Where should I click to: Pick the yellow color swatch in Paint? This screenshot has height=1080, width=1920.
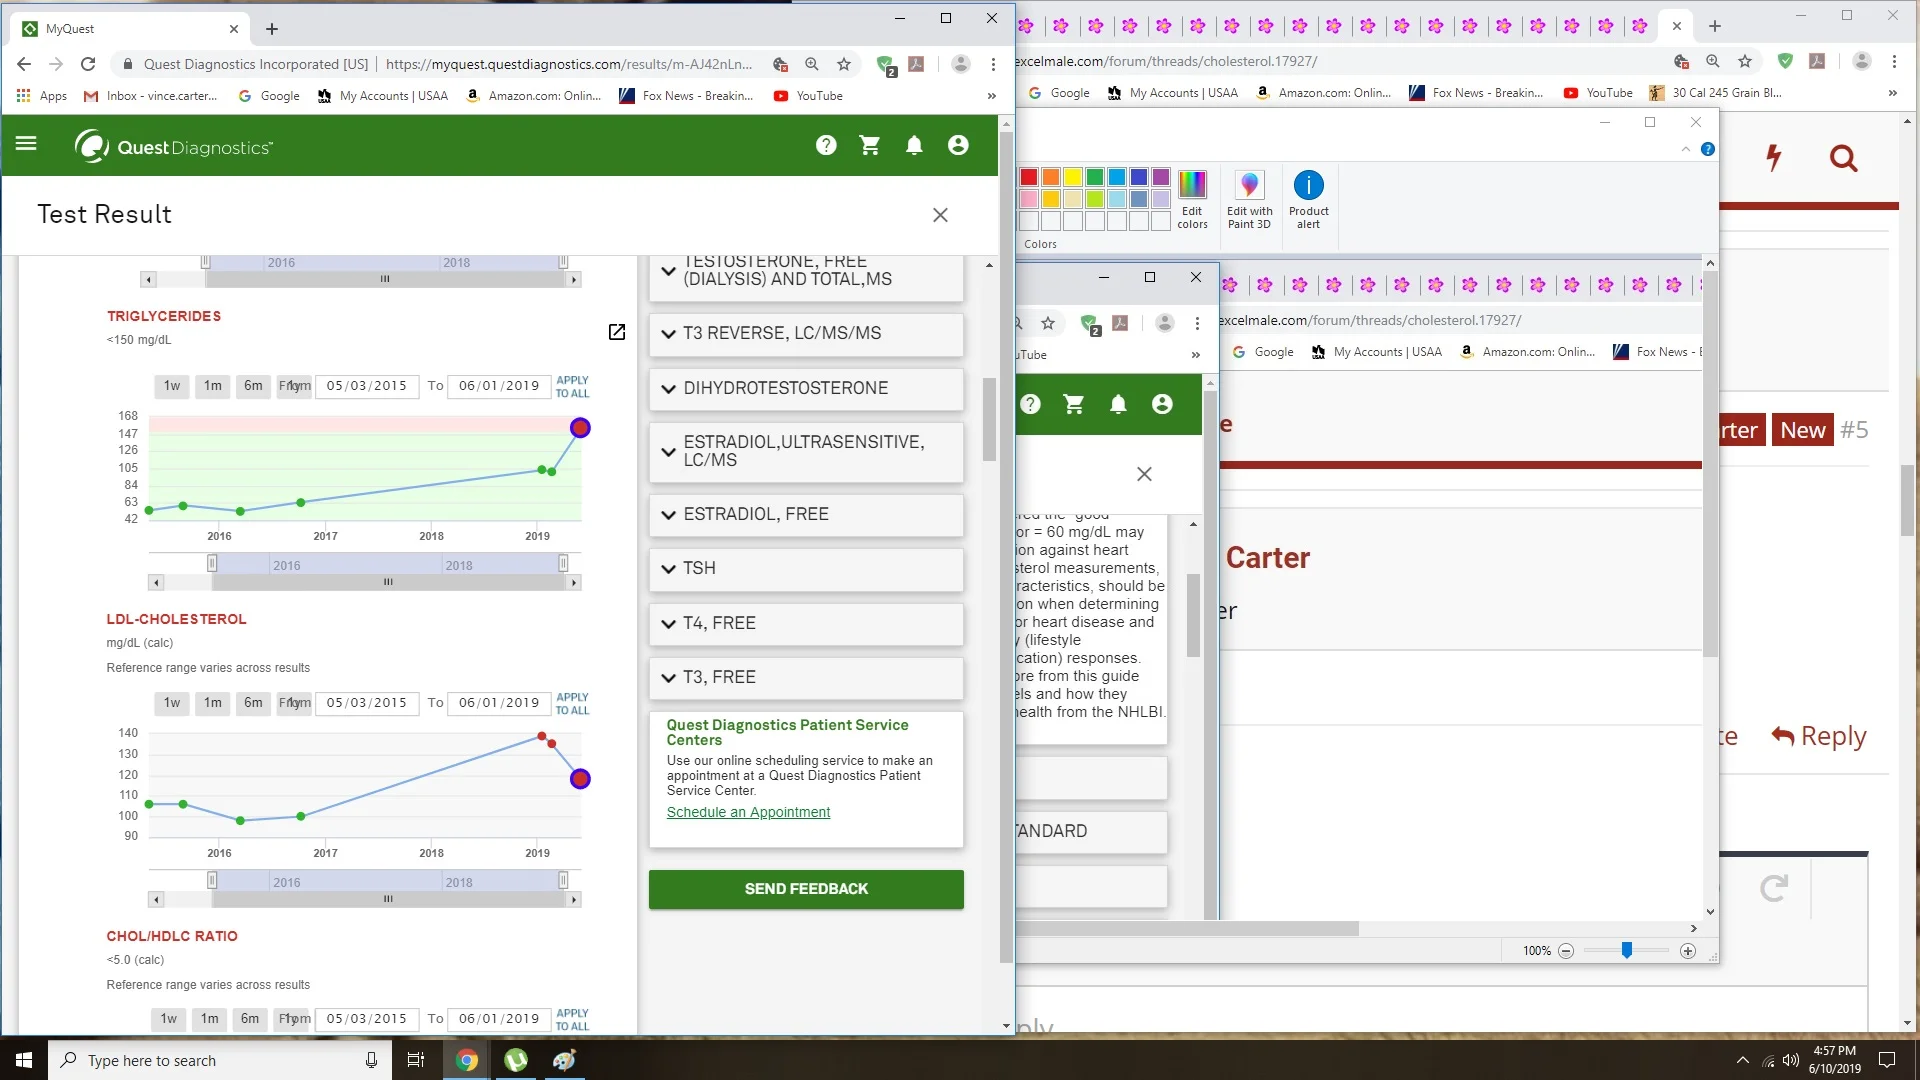click(1072, 177)
